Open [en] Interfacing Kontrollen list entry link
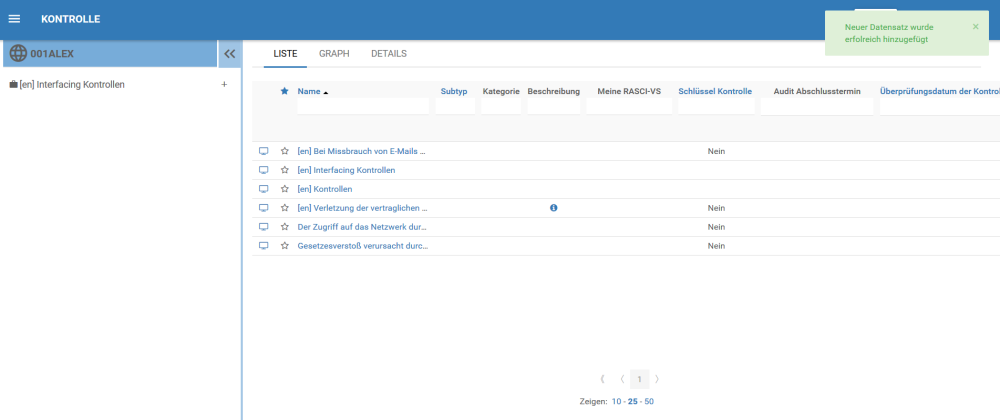Viewport: 1000px width, 420px height. pyautogui.click(x=346, y=170)
